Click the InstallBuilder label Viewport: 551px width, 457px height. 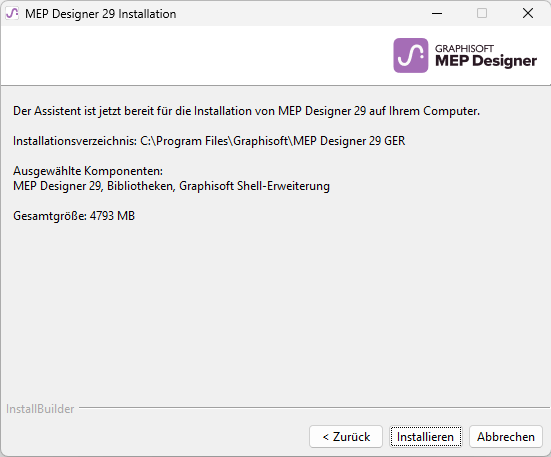(x=40, y=409)
